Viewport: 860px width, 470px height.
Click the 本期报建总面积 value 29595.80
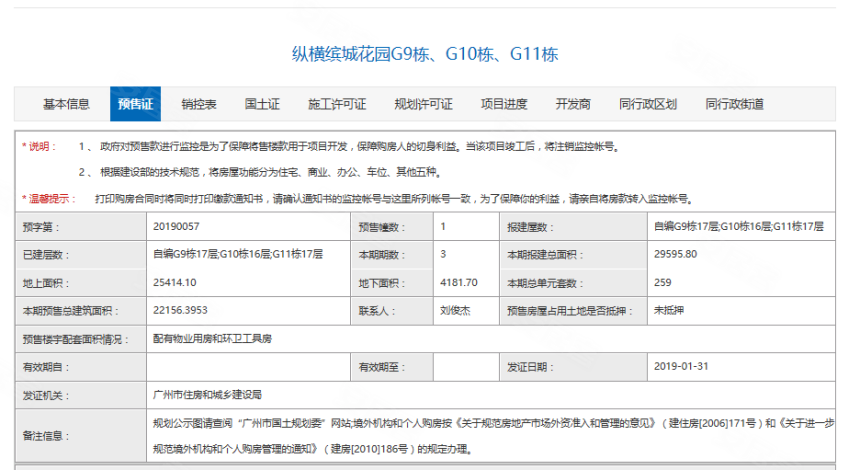pyautogui.click(x=675, y=255)
